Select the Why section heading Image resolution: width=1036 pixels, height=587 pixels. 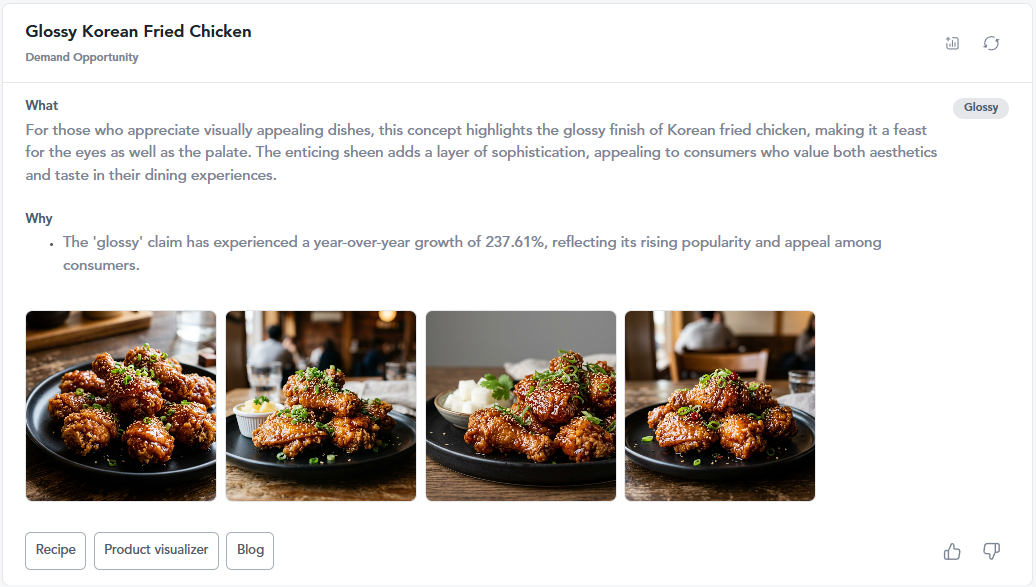[x=39, y=218]
